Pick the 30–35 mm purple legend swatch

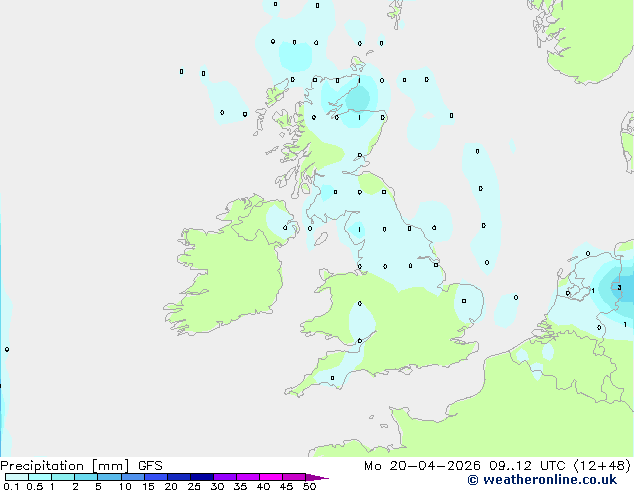[225, 477]
